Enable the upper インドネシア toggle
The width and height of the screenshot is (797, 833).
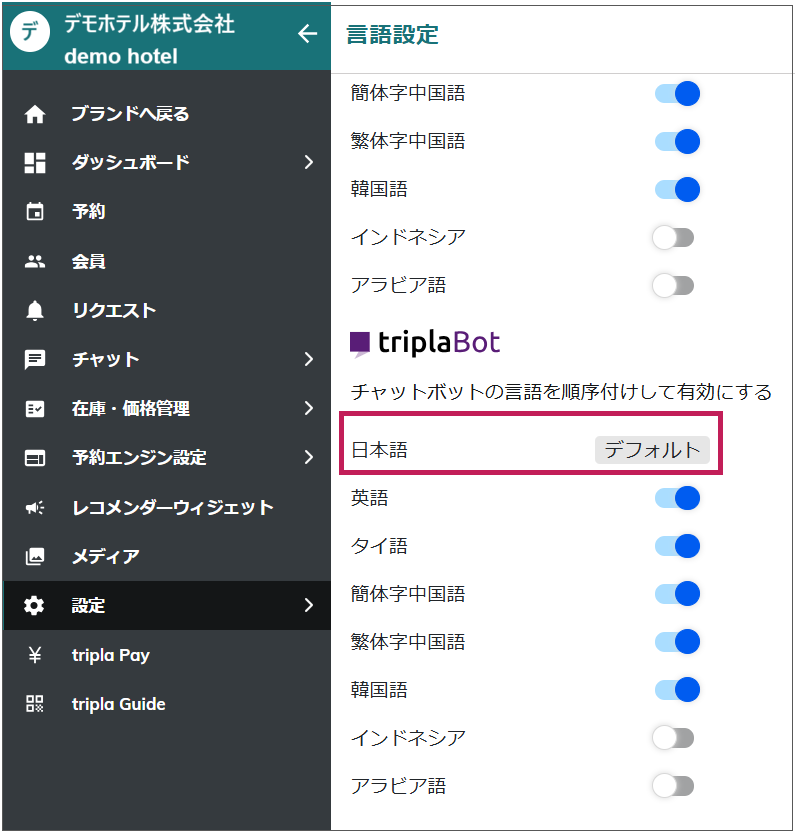click(673, 237)
